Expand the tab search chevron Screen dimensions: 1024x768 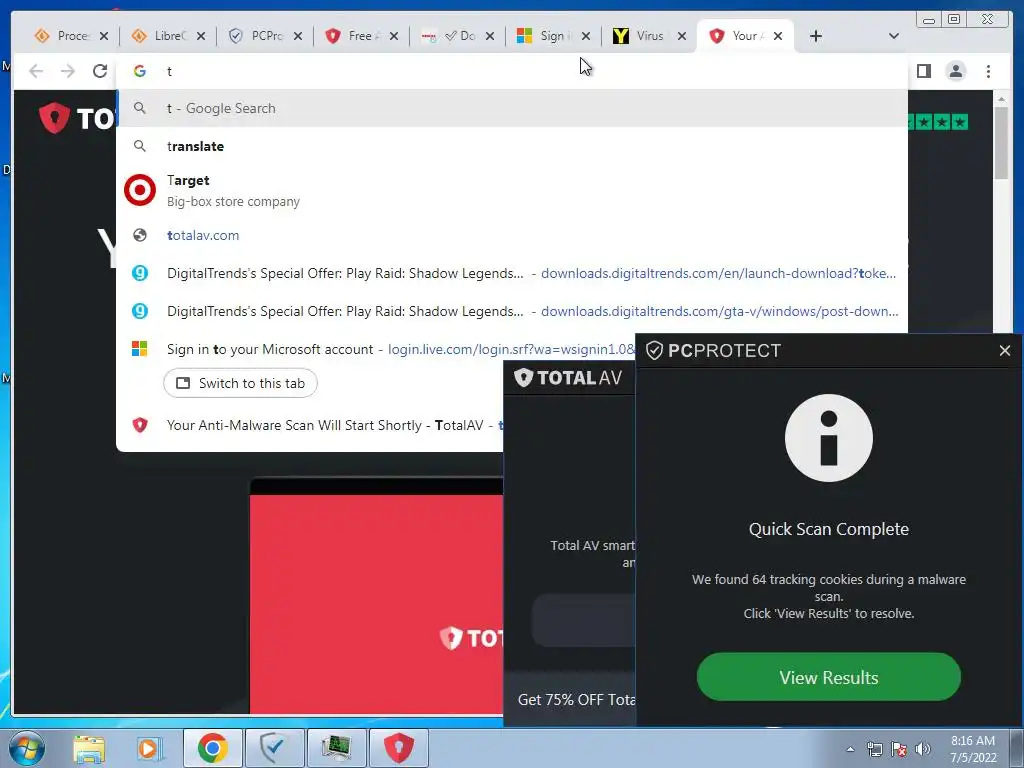893,36
